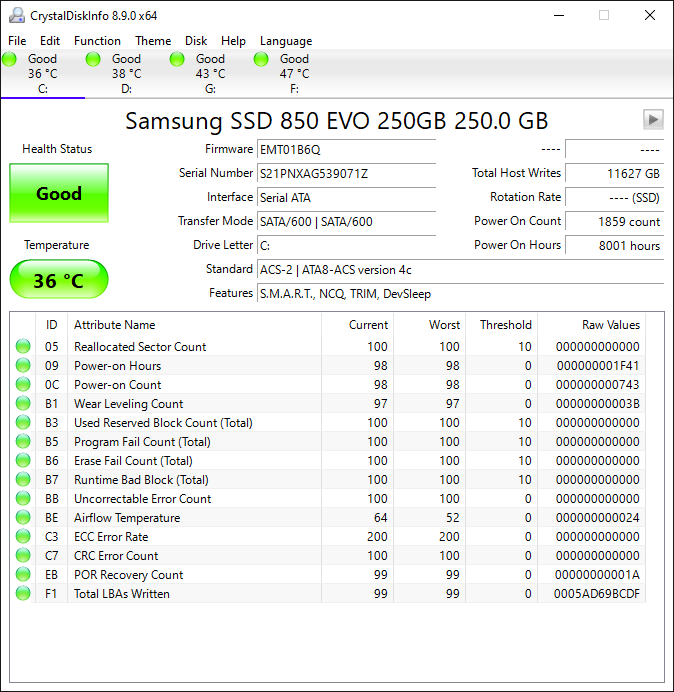Viewport: 674px width, 692px height.
Task: Click green status dot for Power-on Count row
Action: tap(23, 384)
